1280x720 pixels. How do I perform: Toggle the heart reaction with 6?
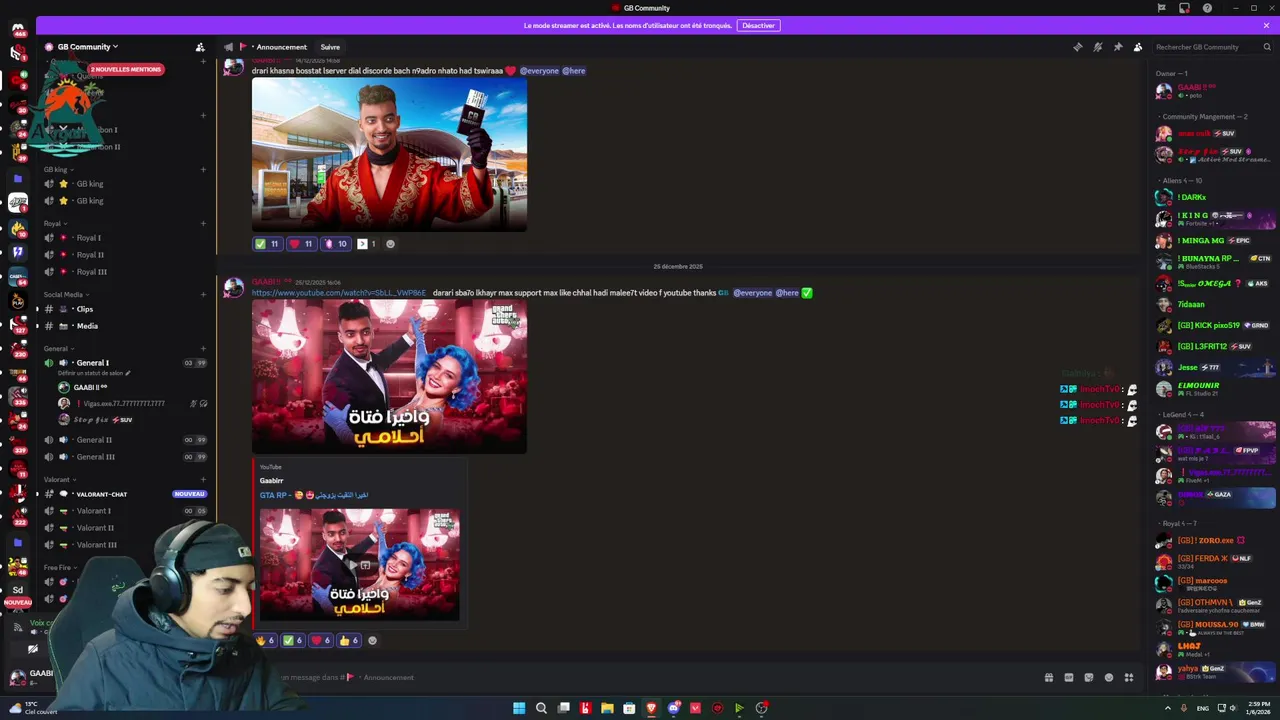point(320,641)
